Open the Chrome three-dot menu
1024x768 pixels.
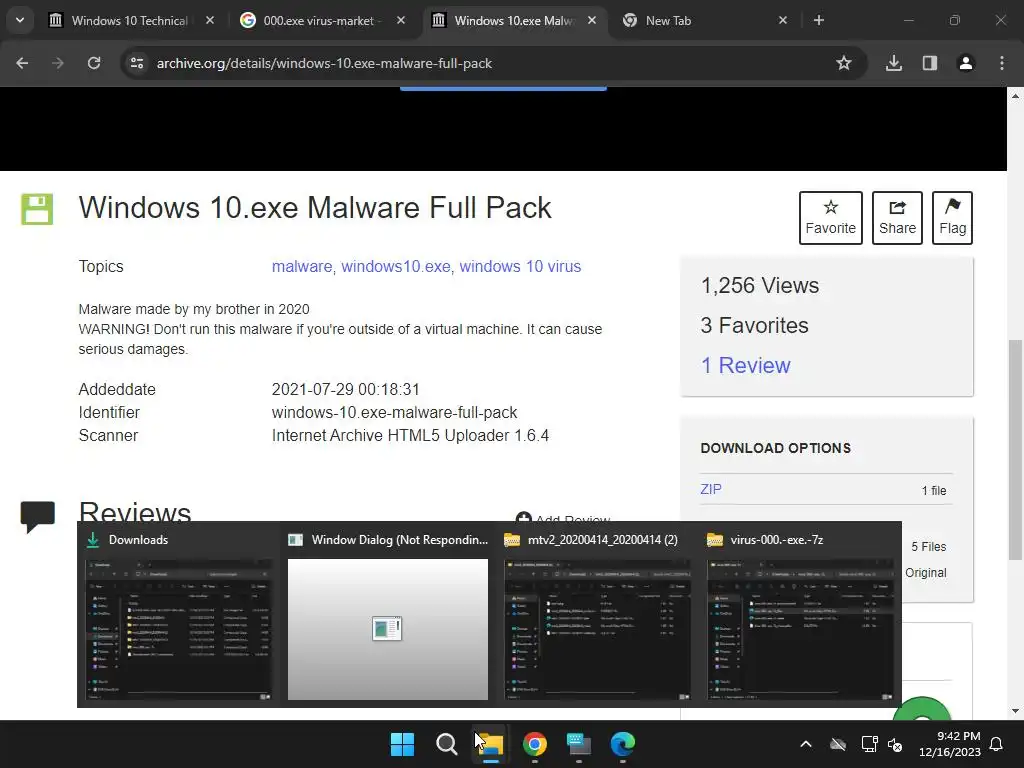click(x=1002, y=63)
